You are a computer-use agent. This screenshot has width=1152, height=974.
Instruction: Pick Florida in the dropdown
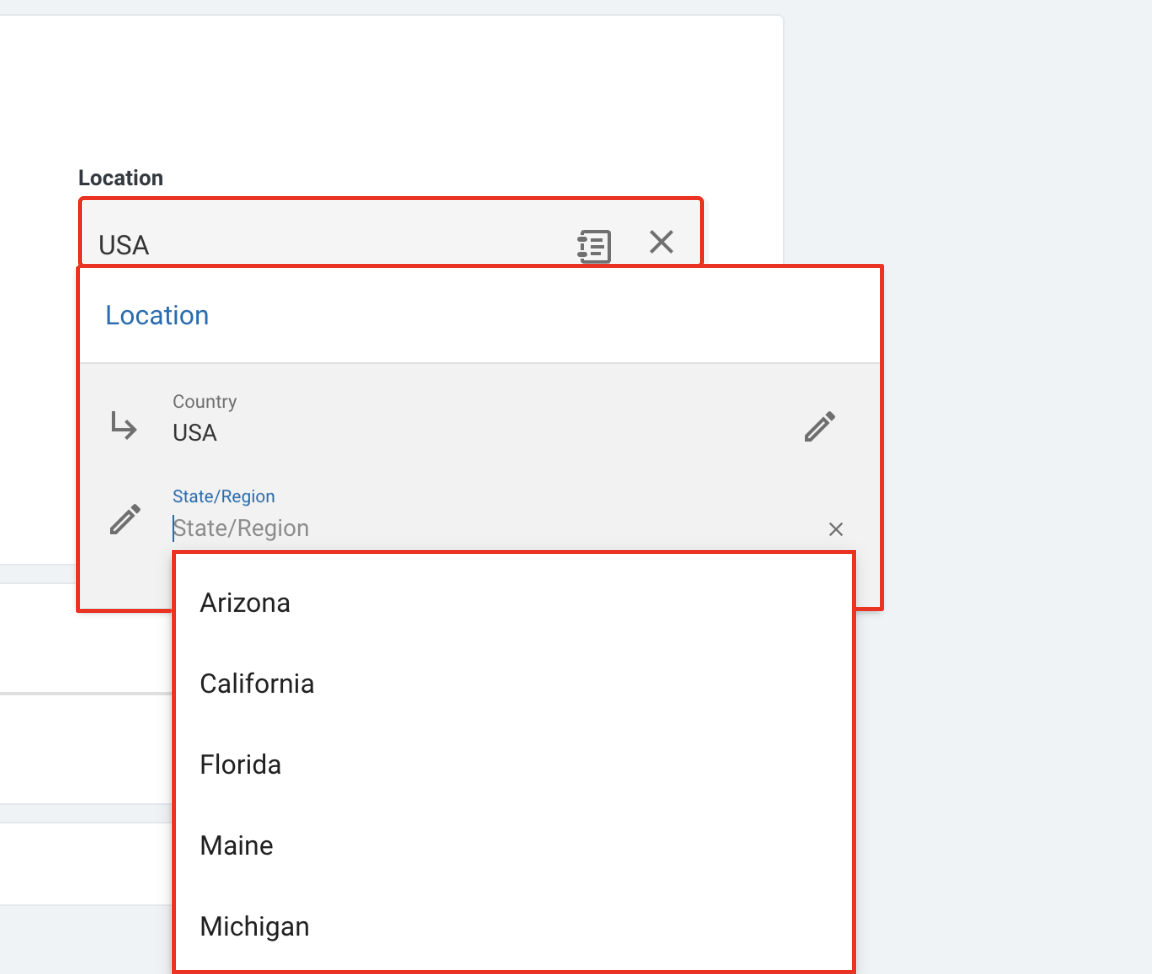coord(514,765)
